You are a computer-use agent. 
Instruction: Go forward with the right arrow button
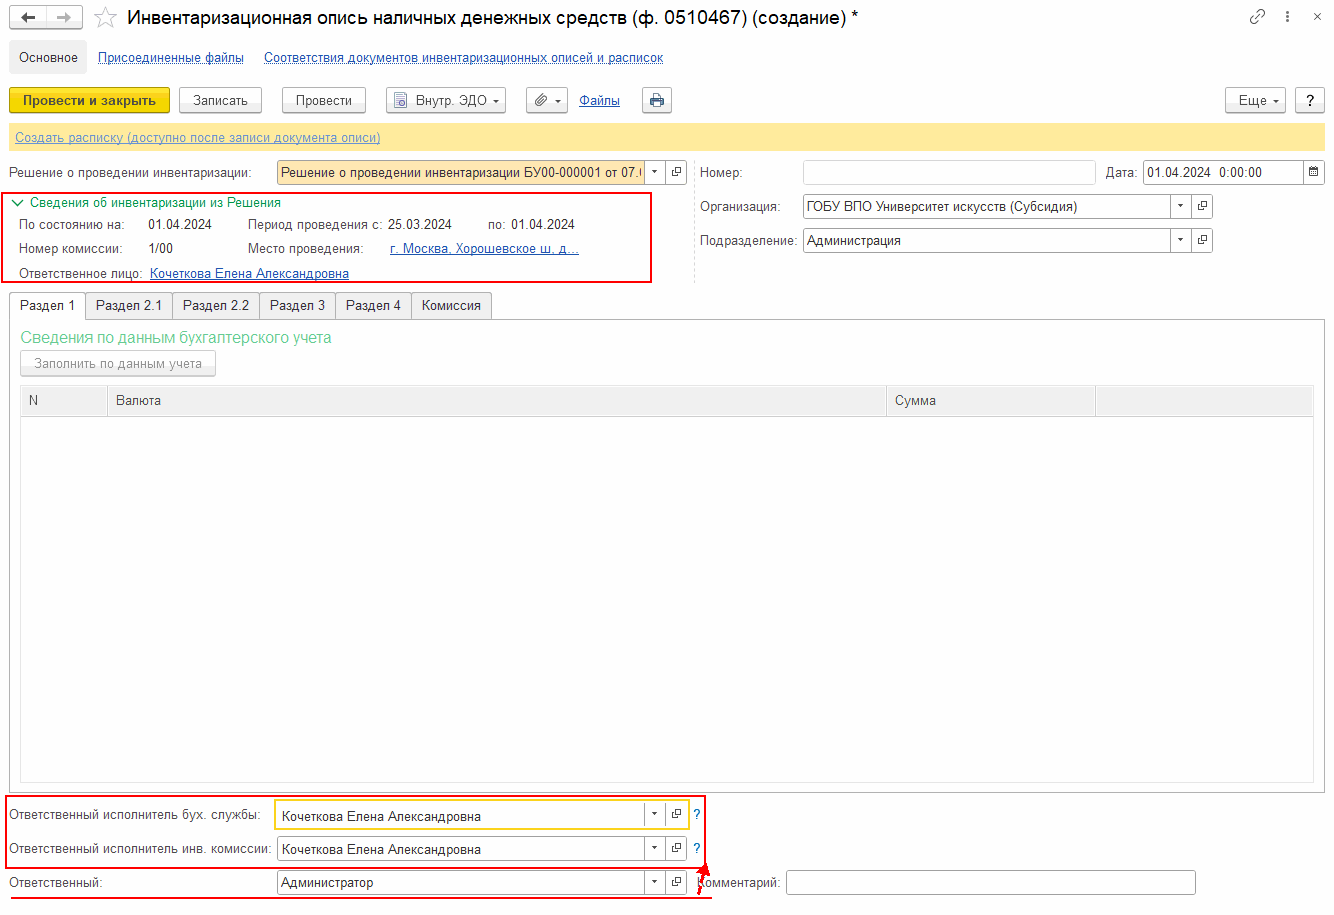[x=64, y=18]
